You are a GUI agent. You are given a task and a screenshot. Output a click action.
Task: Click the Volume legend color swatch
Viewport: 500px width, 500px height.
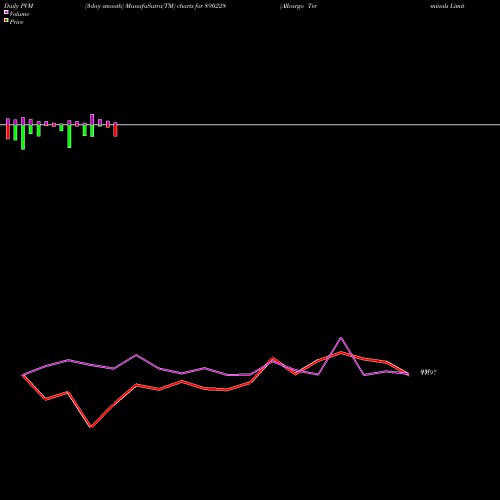click(6, 12)
